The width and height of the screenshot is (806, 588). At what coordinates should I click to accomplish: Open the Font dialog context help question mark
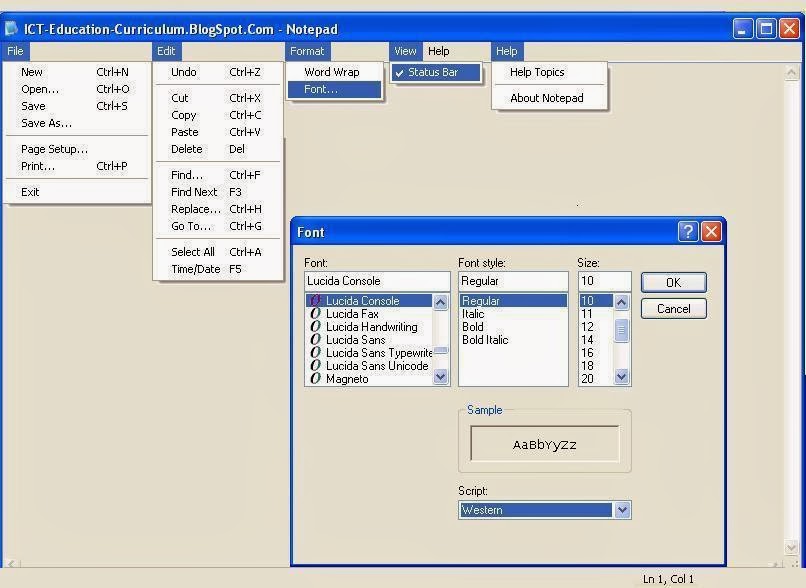click(688, 231)
